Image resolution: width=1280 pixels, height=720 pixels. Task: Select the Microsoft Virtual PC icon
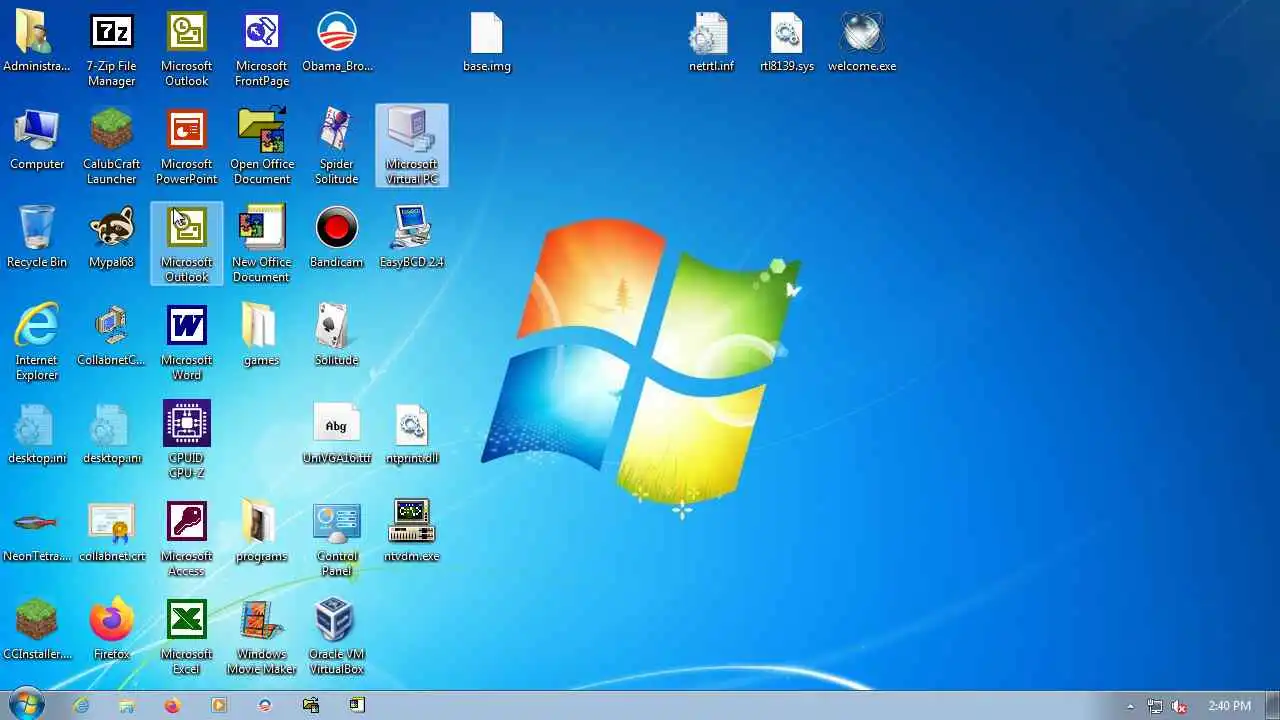click(412, 146)
